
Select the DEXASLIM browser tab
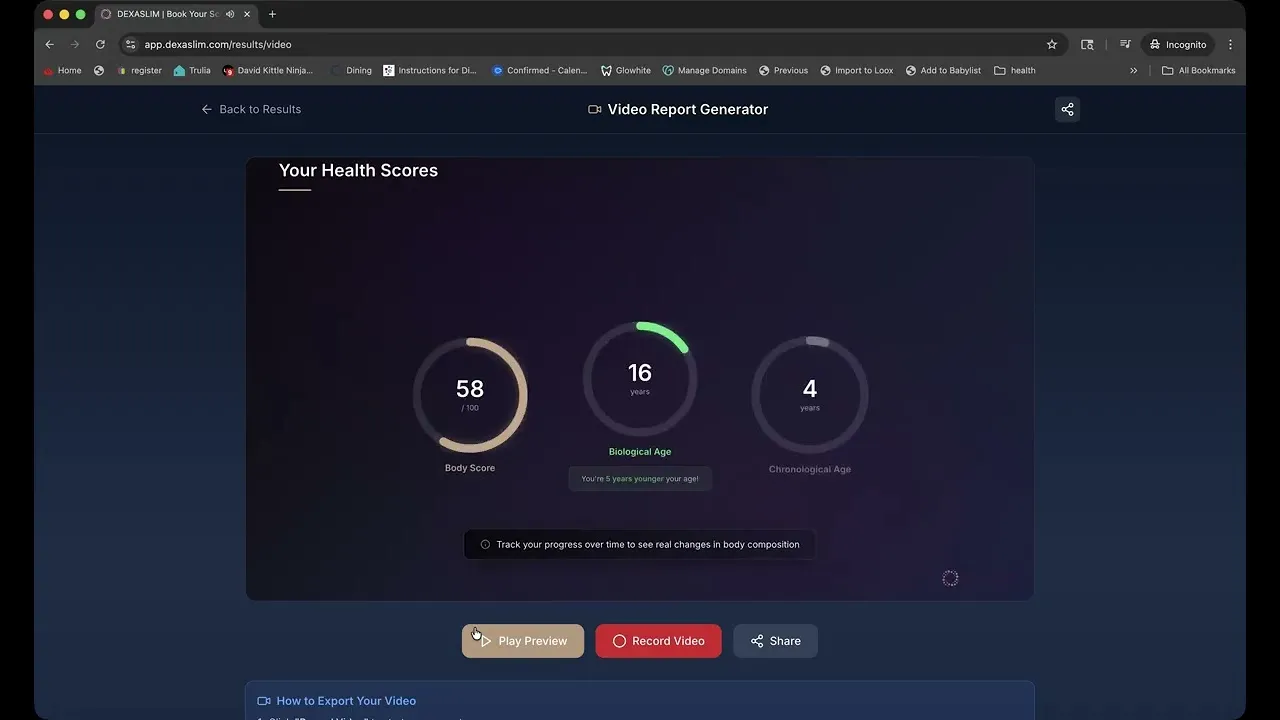[175, 14]
